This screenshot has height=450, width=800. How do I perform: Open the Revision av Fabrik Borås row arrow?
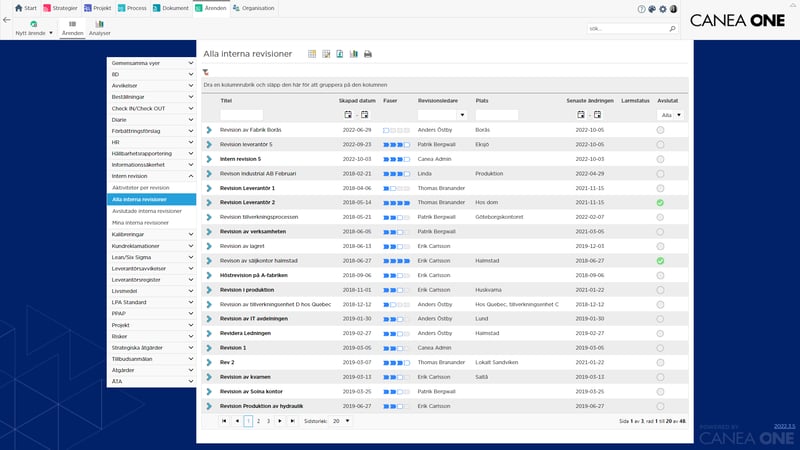tap(209, 130)
